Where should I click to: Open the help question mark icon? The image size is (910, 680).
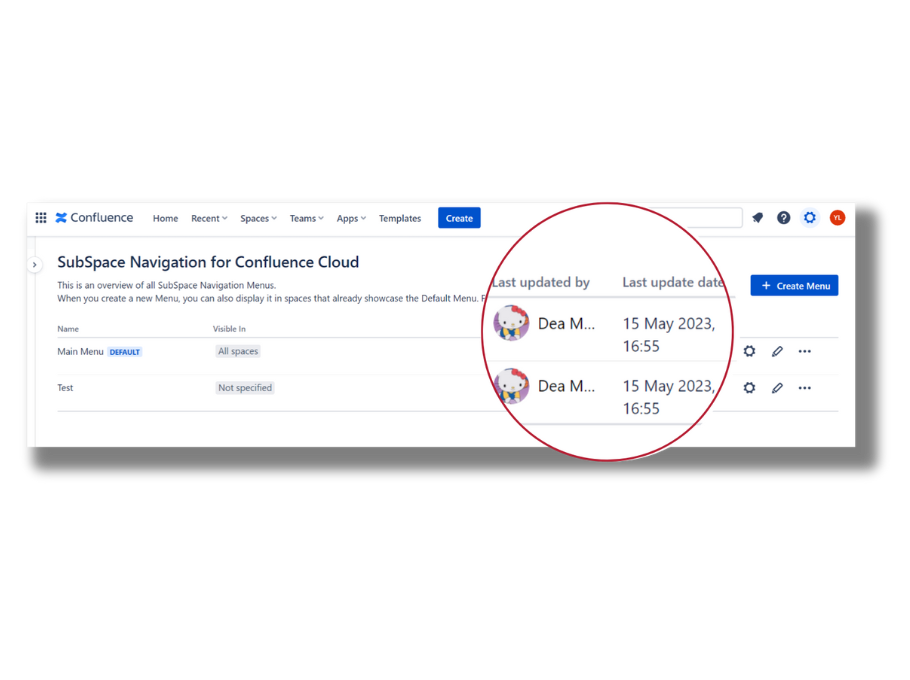tap(783, 218)
